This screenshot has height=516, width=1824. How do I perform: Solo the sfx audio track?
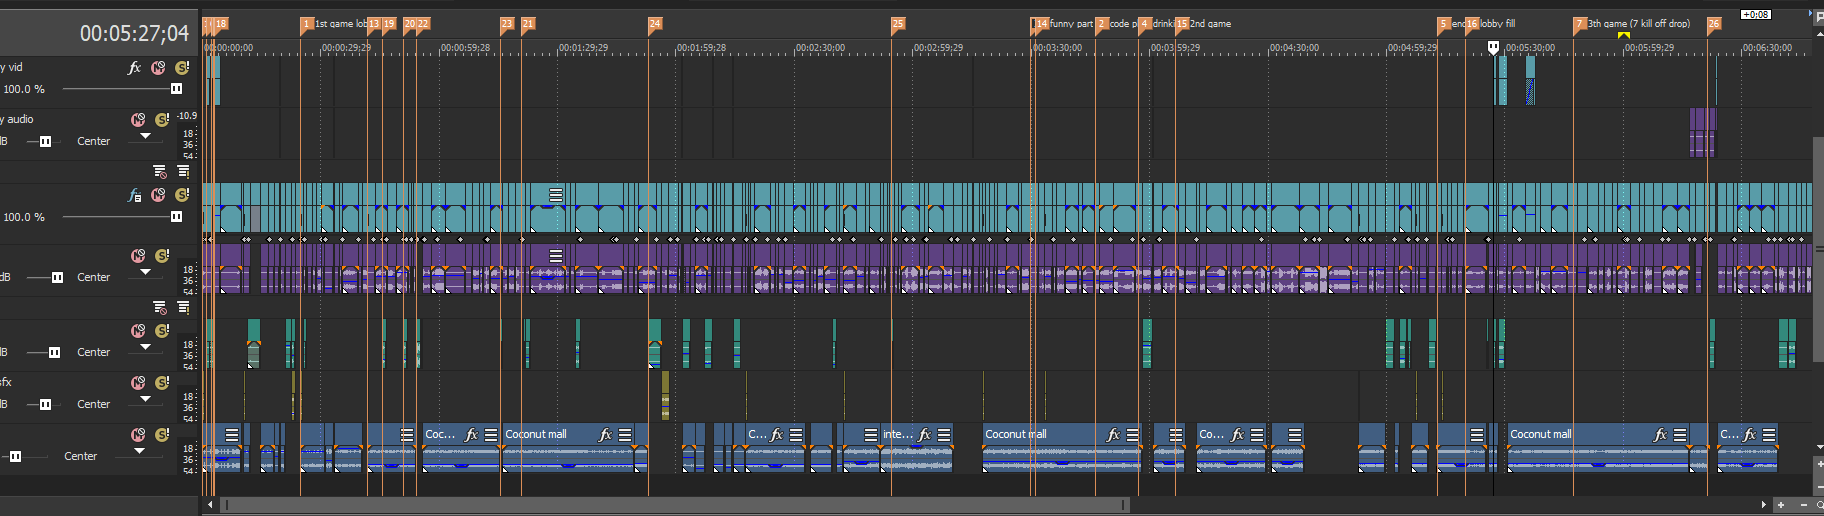click(x=162, y=383)
